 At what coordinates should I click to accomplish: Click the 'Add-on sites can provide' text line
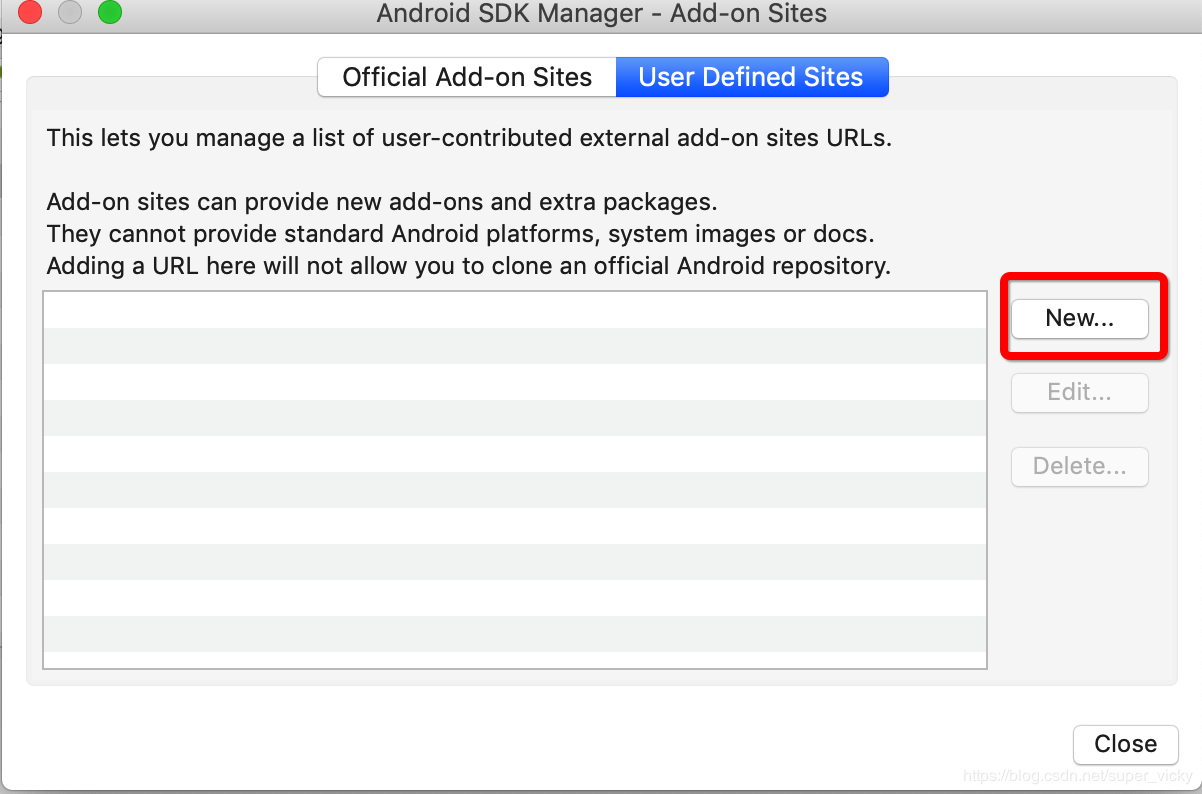(x=382, y=202)
